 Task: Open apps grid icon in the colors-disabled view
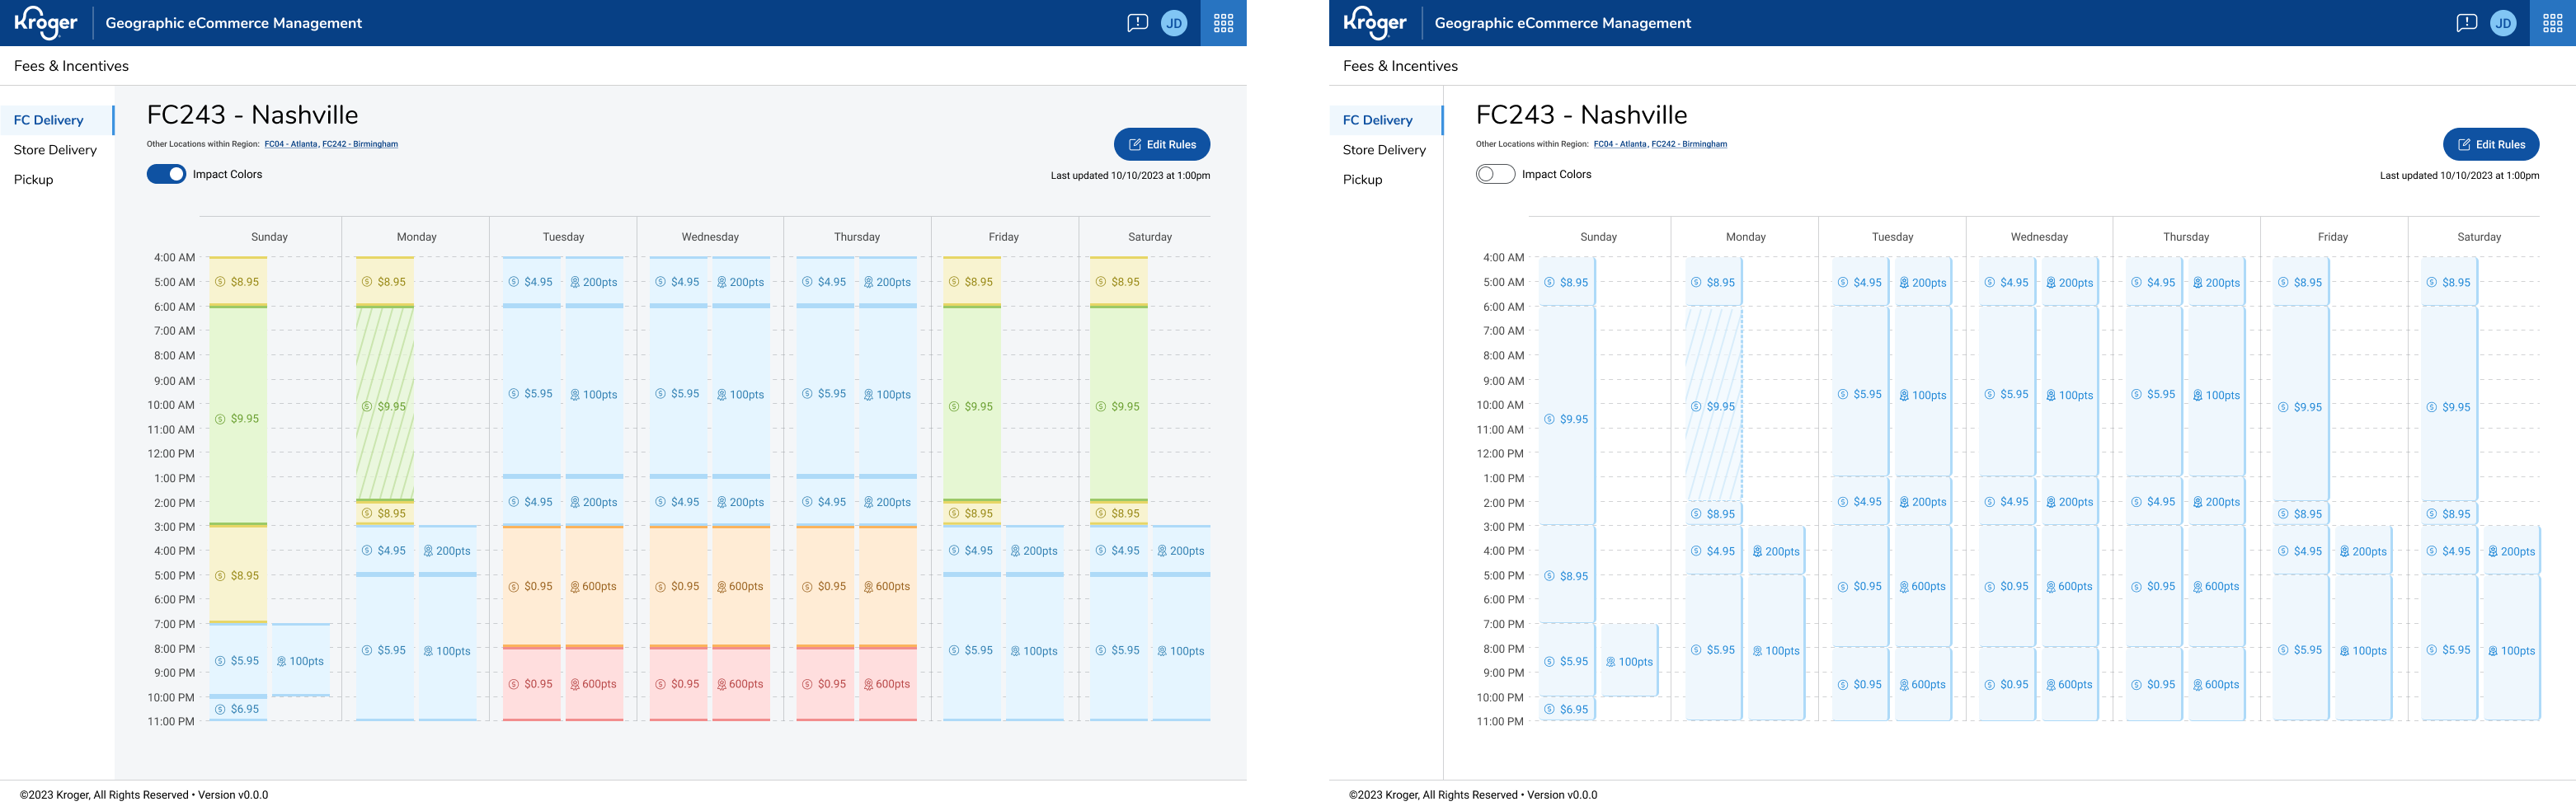tap(2552, 23)
